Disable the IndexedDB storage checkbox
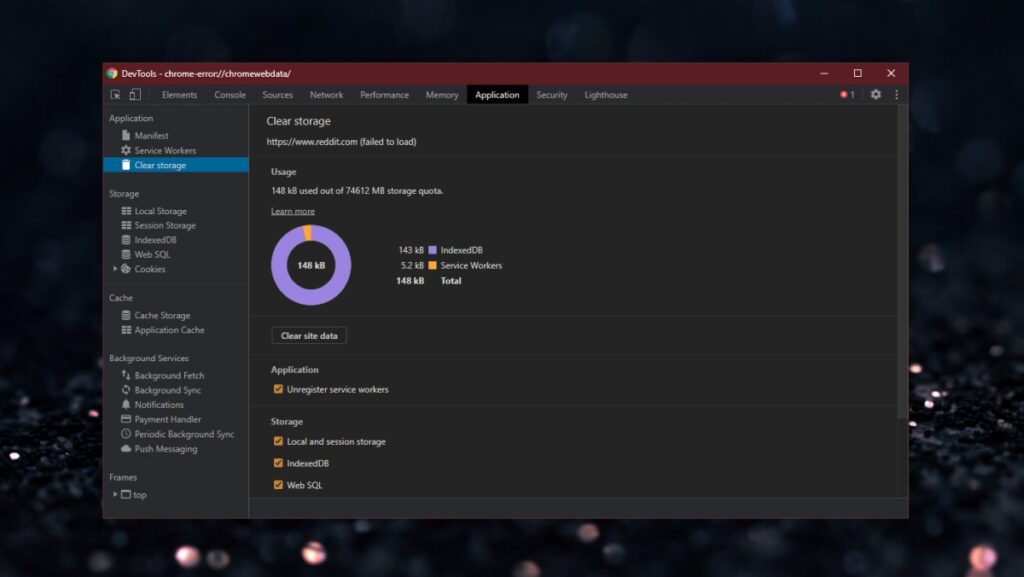 pos(278,463)
